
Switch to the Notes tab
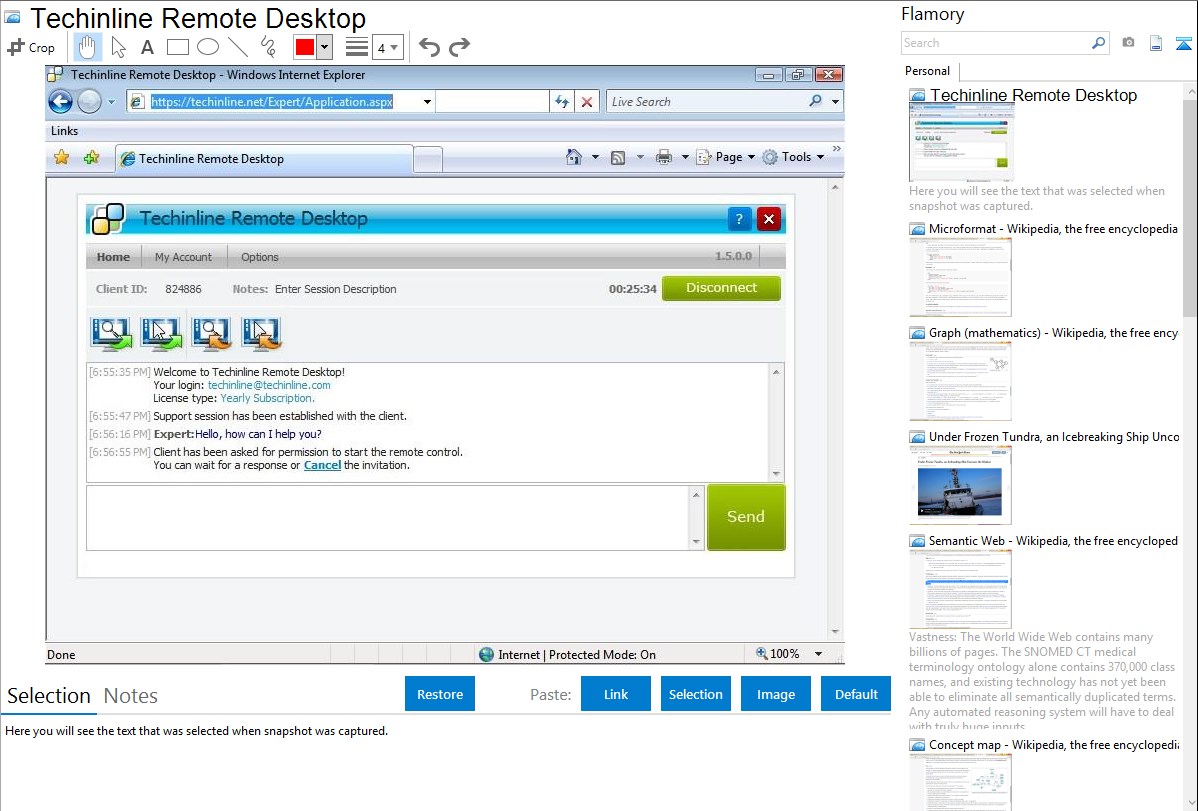[x=131, y=696]
